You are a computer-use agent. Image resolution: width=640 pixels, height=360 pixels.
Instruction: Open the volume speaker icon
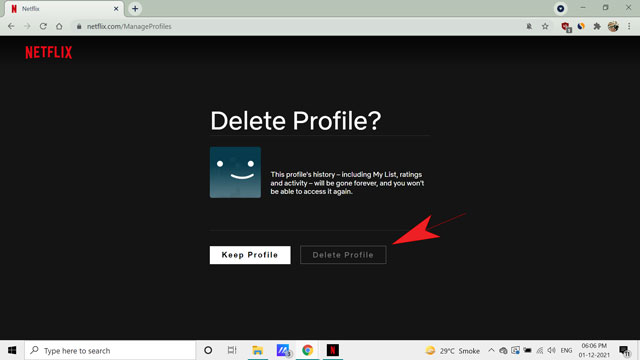click(x=552, y=351)
